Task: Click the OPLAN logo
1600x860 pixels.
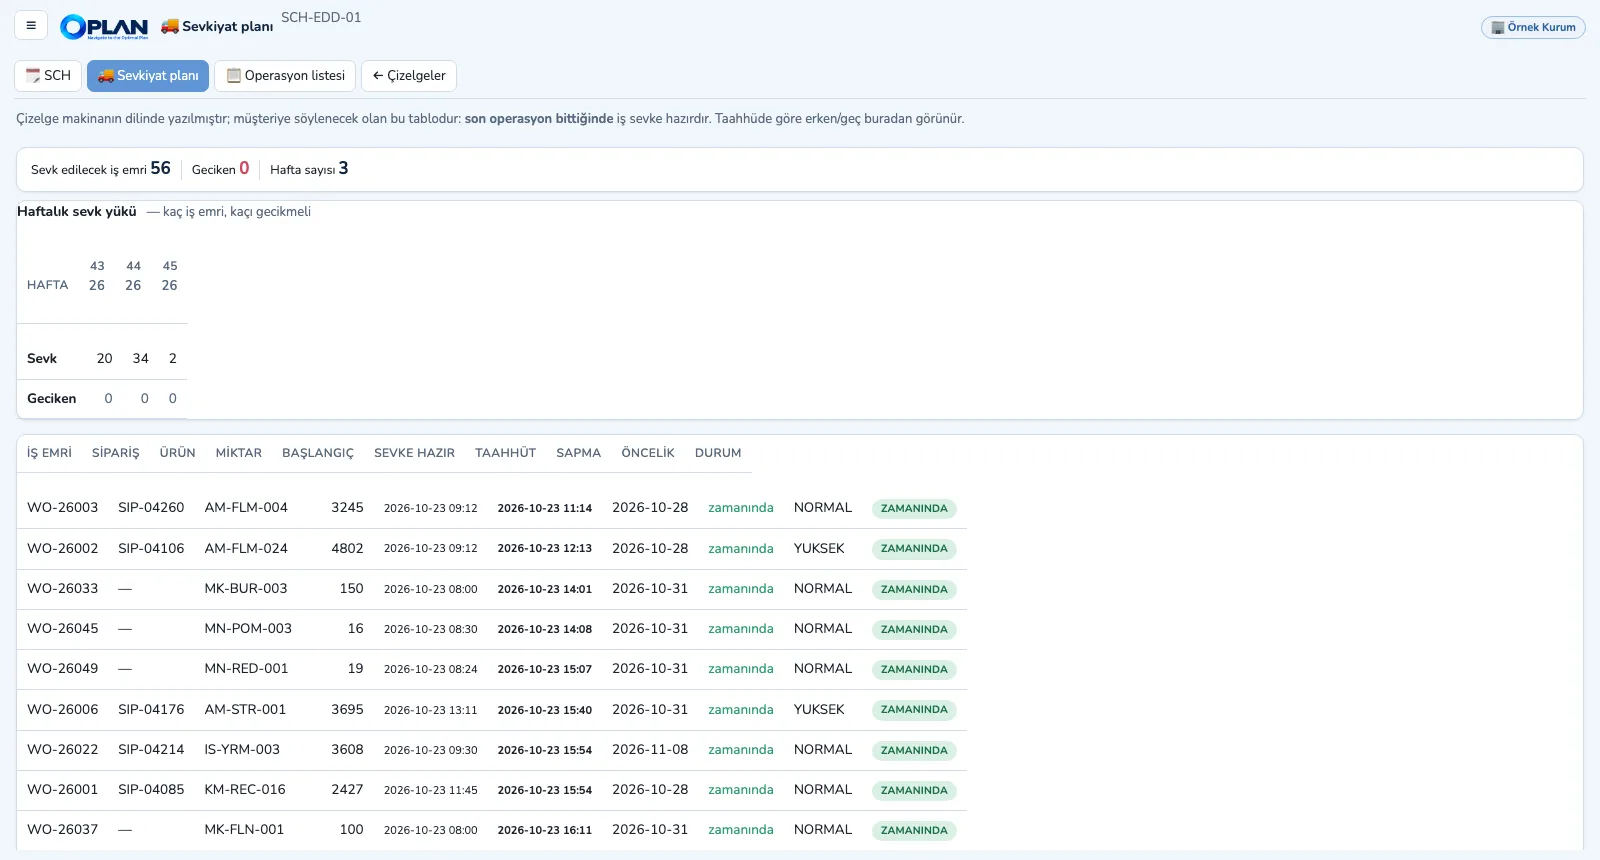Action: coord(104,27)
